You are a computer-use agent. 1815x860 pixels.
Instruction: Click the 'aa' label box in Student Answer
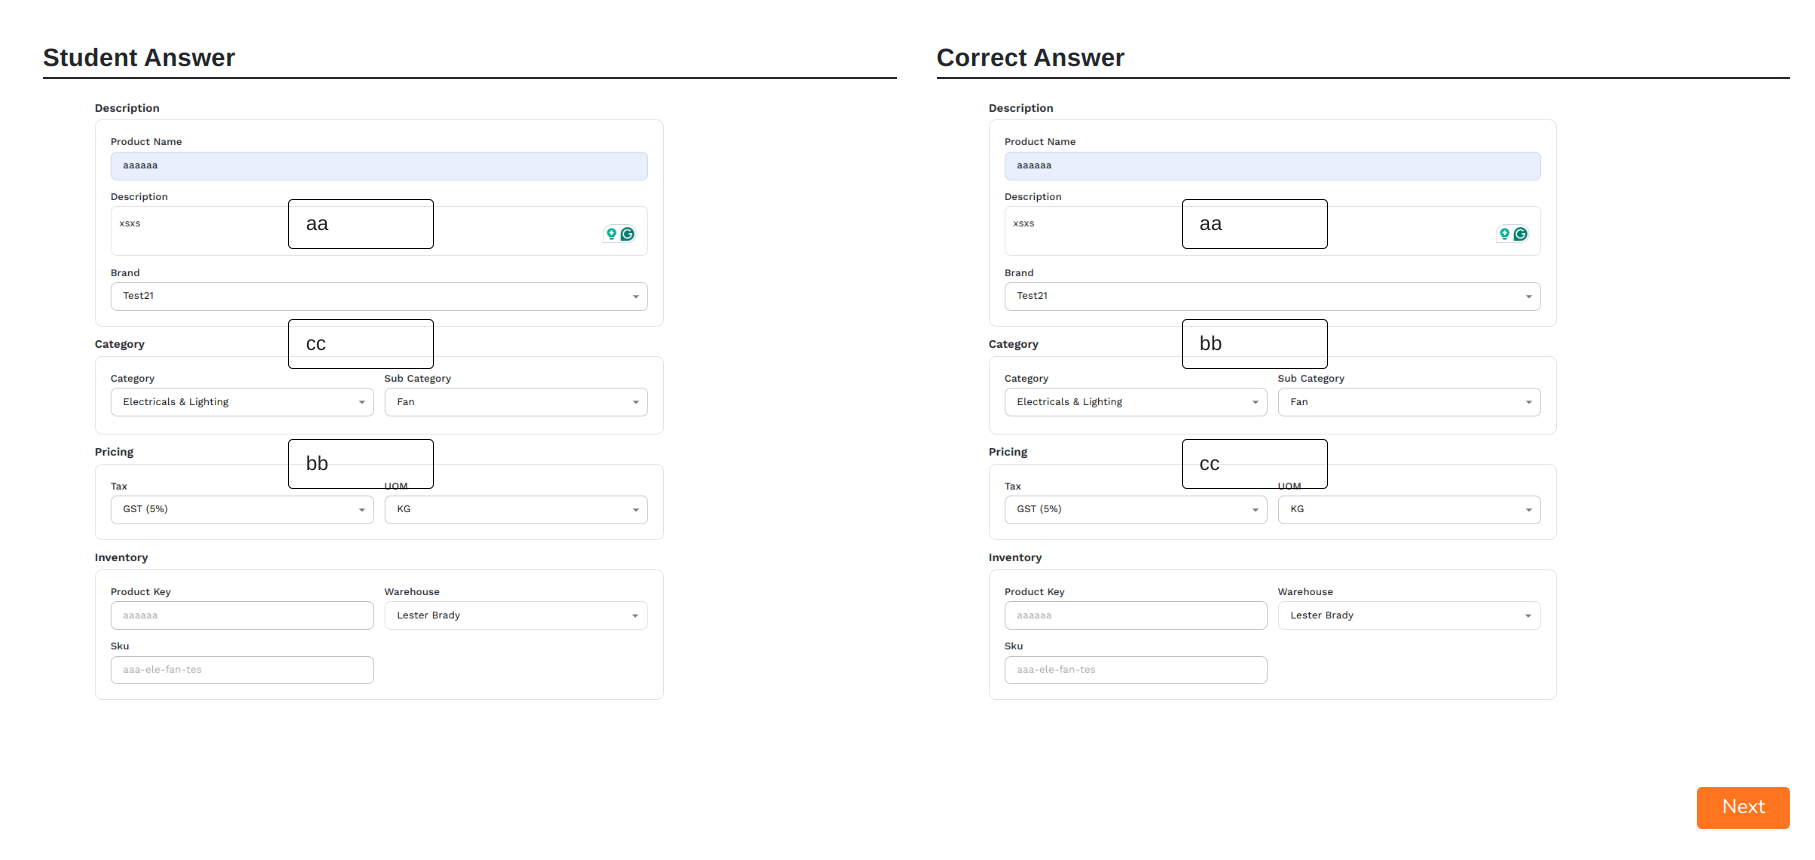(x=360, y=224)
